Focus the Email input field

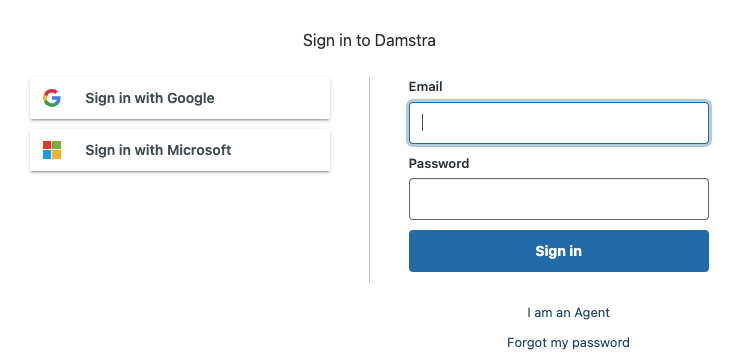[x=559, y=123]
